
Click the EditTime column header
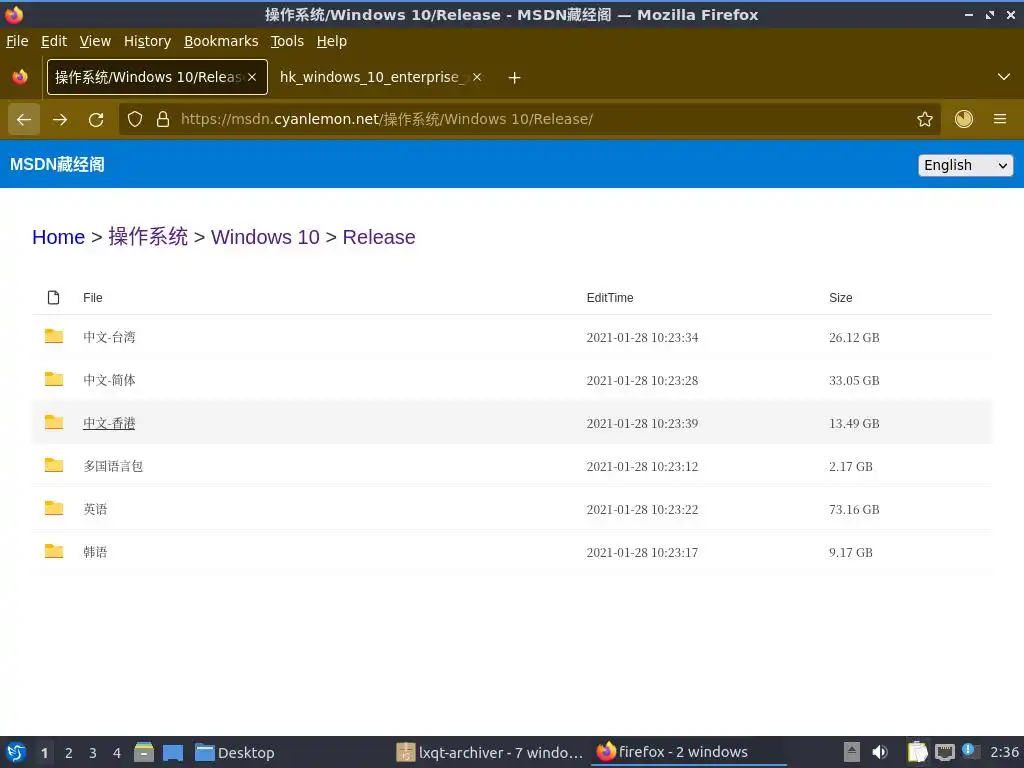point(610,298)
